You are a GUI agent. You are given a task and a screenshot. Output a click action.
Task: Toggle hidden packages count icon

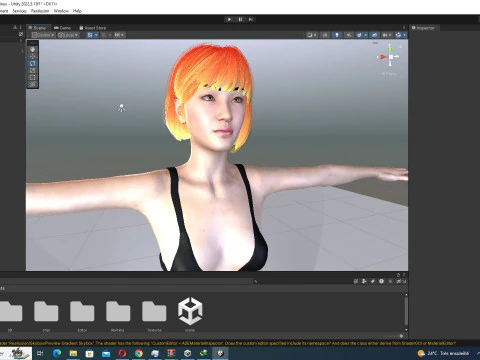click(401, 281)
